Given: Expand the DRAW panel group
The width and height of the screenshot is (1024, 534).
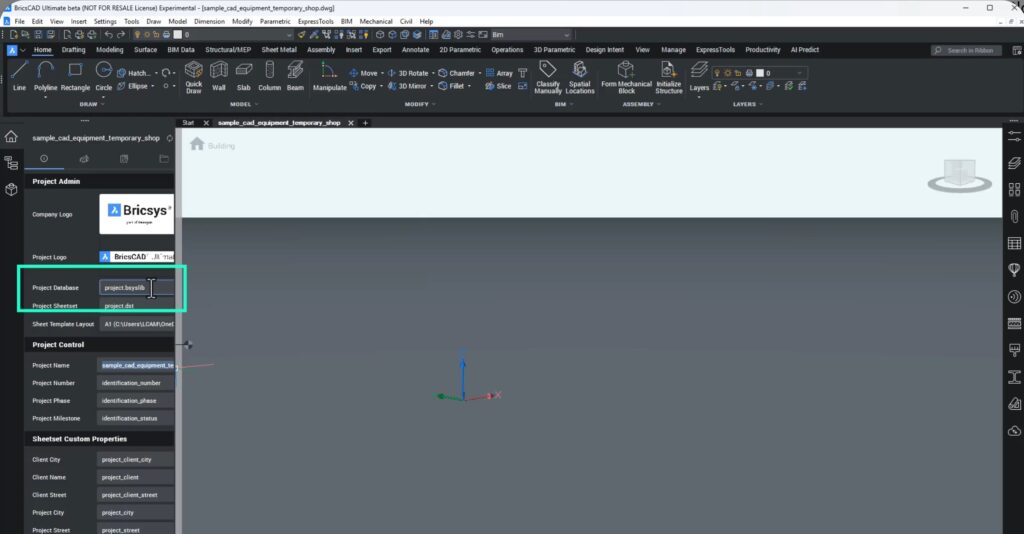Looking at the screenshot, I should point(91,104).
